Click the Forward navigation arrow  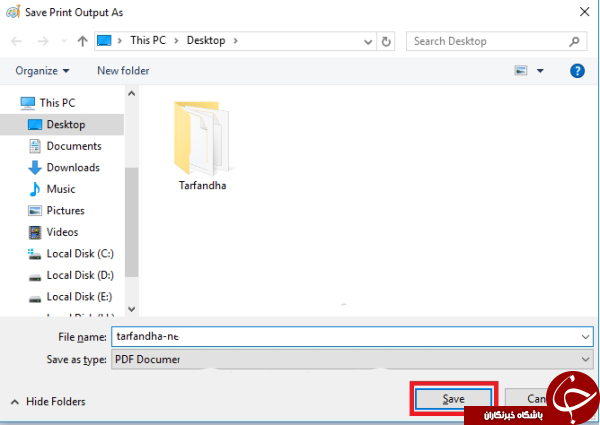point(43,41)
